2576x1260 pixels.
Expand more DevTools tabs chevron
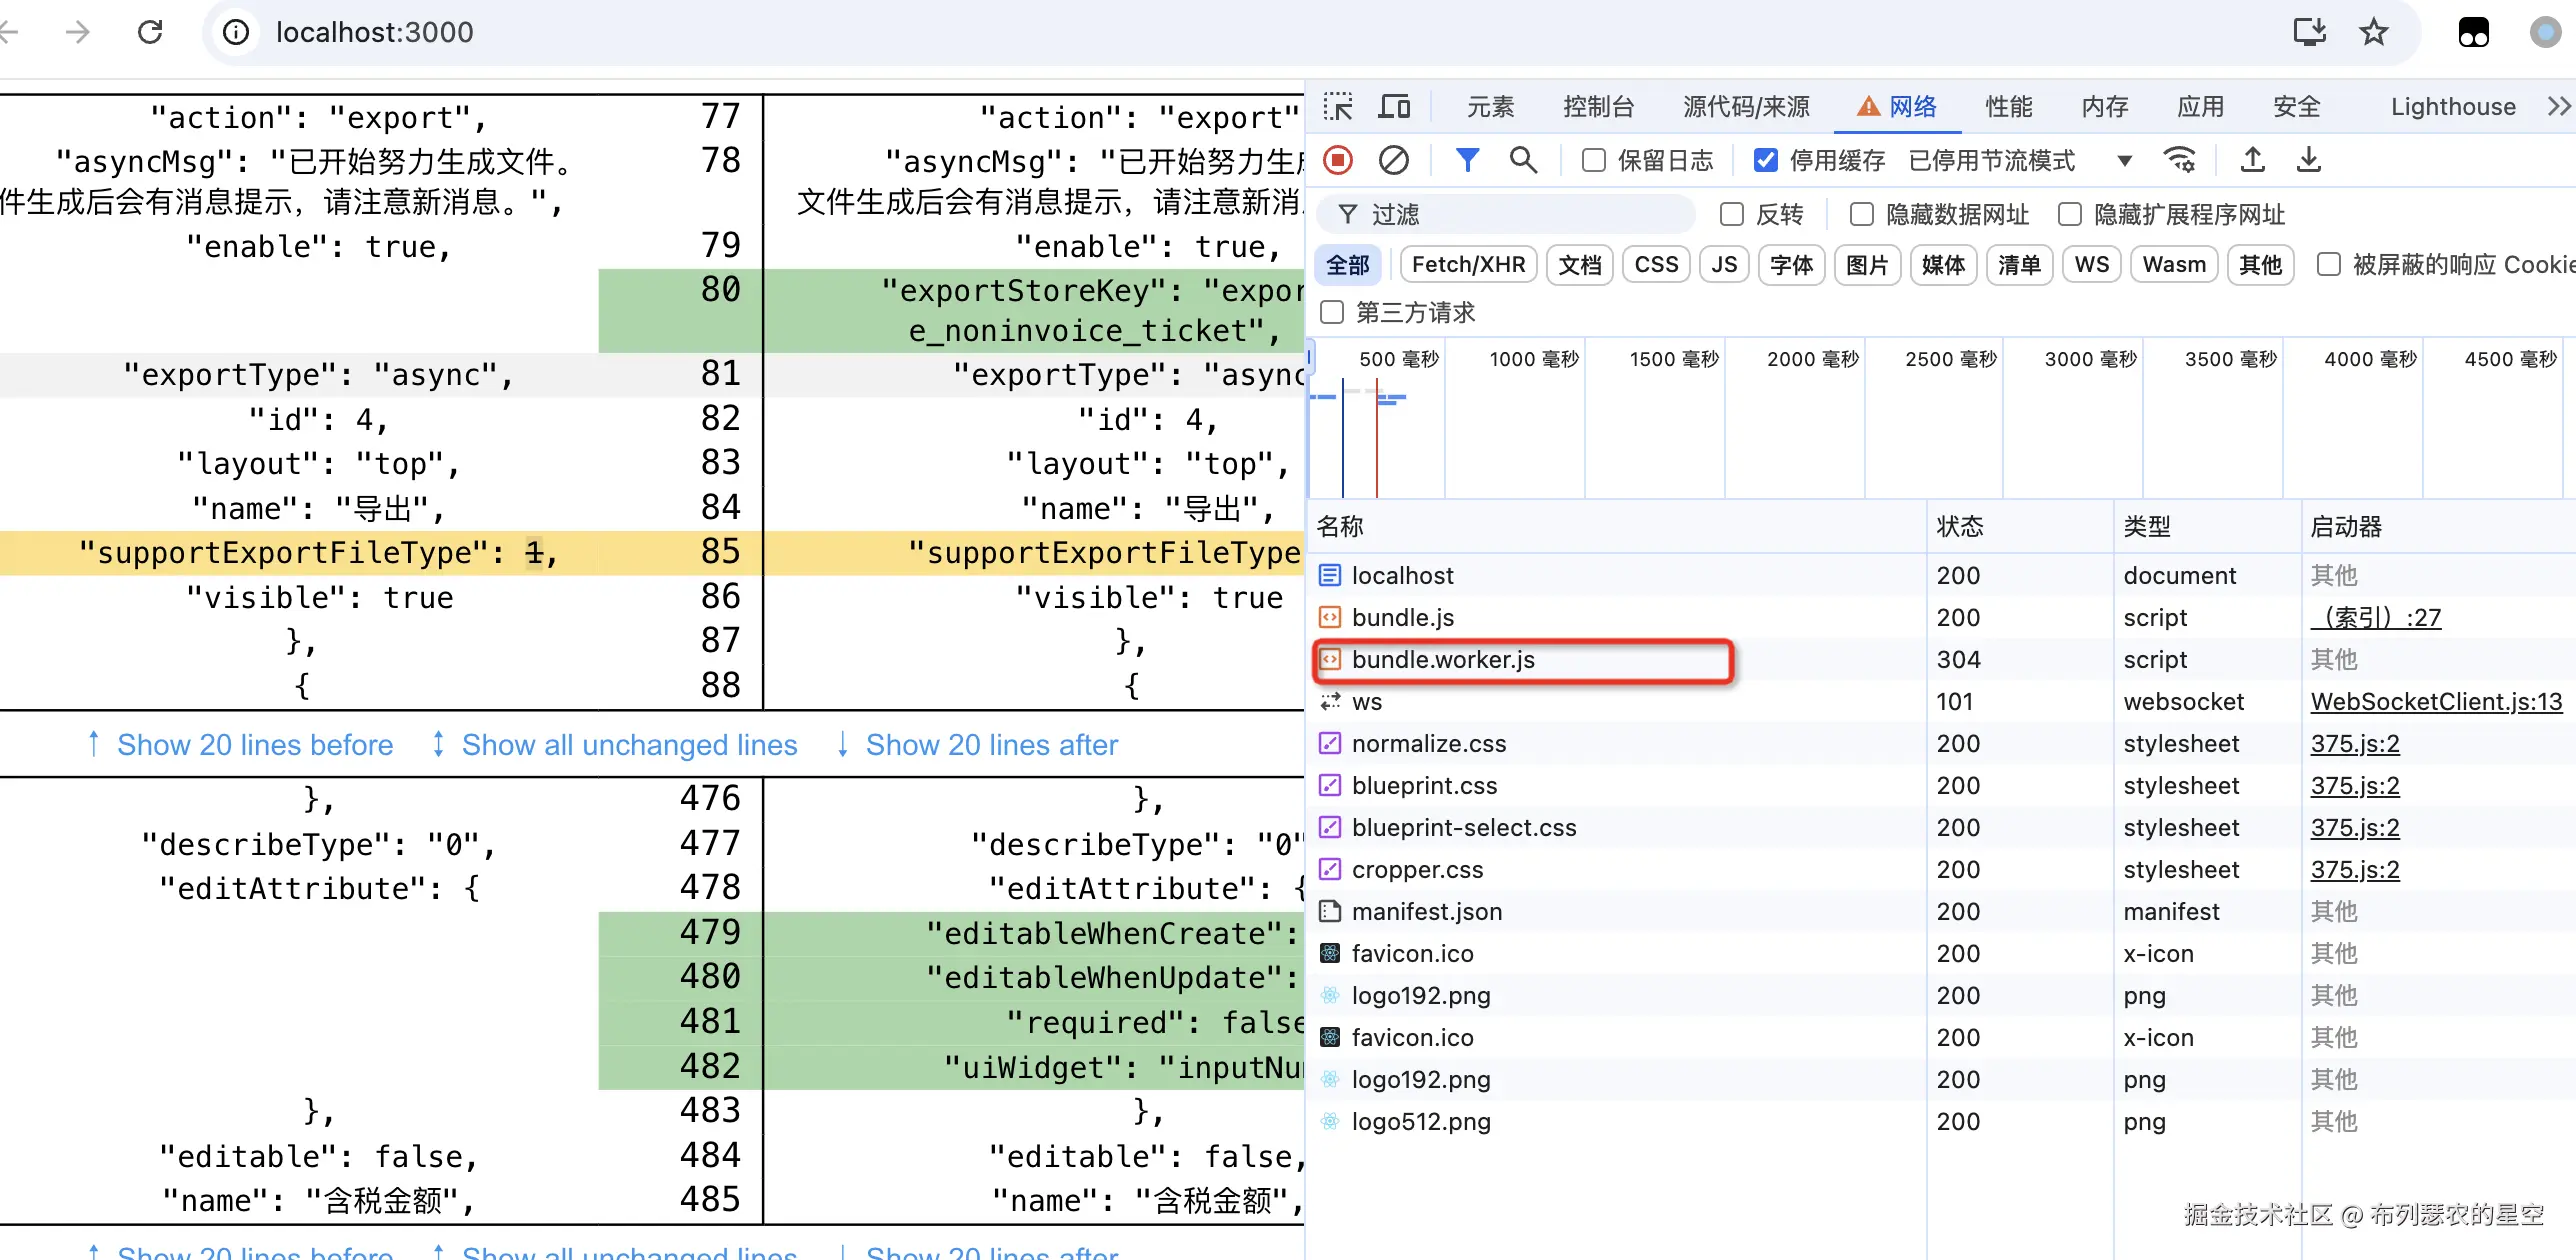[x=2557, y=107]
